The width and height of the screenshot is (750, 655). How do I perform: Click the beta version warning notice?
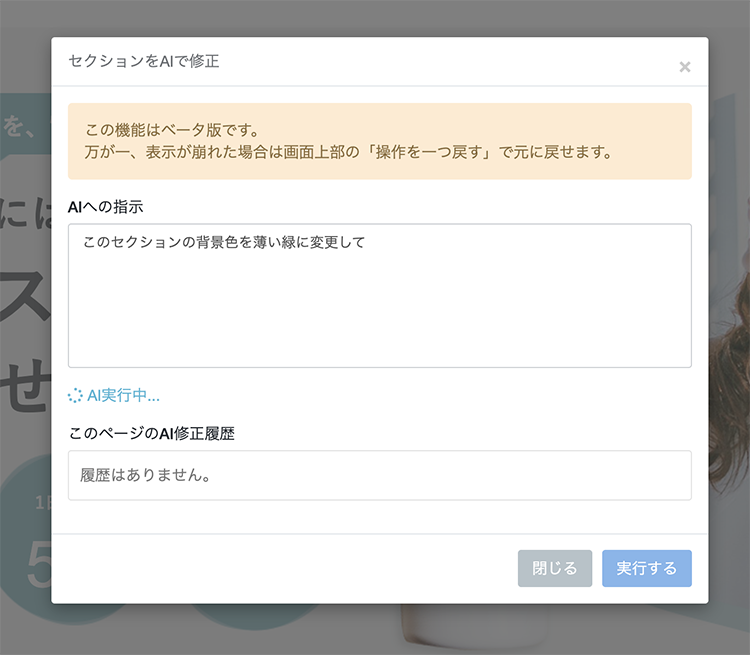380,141
